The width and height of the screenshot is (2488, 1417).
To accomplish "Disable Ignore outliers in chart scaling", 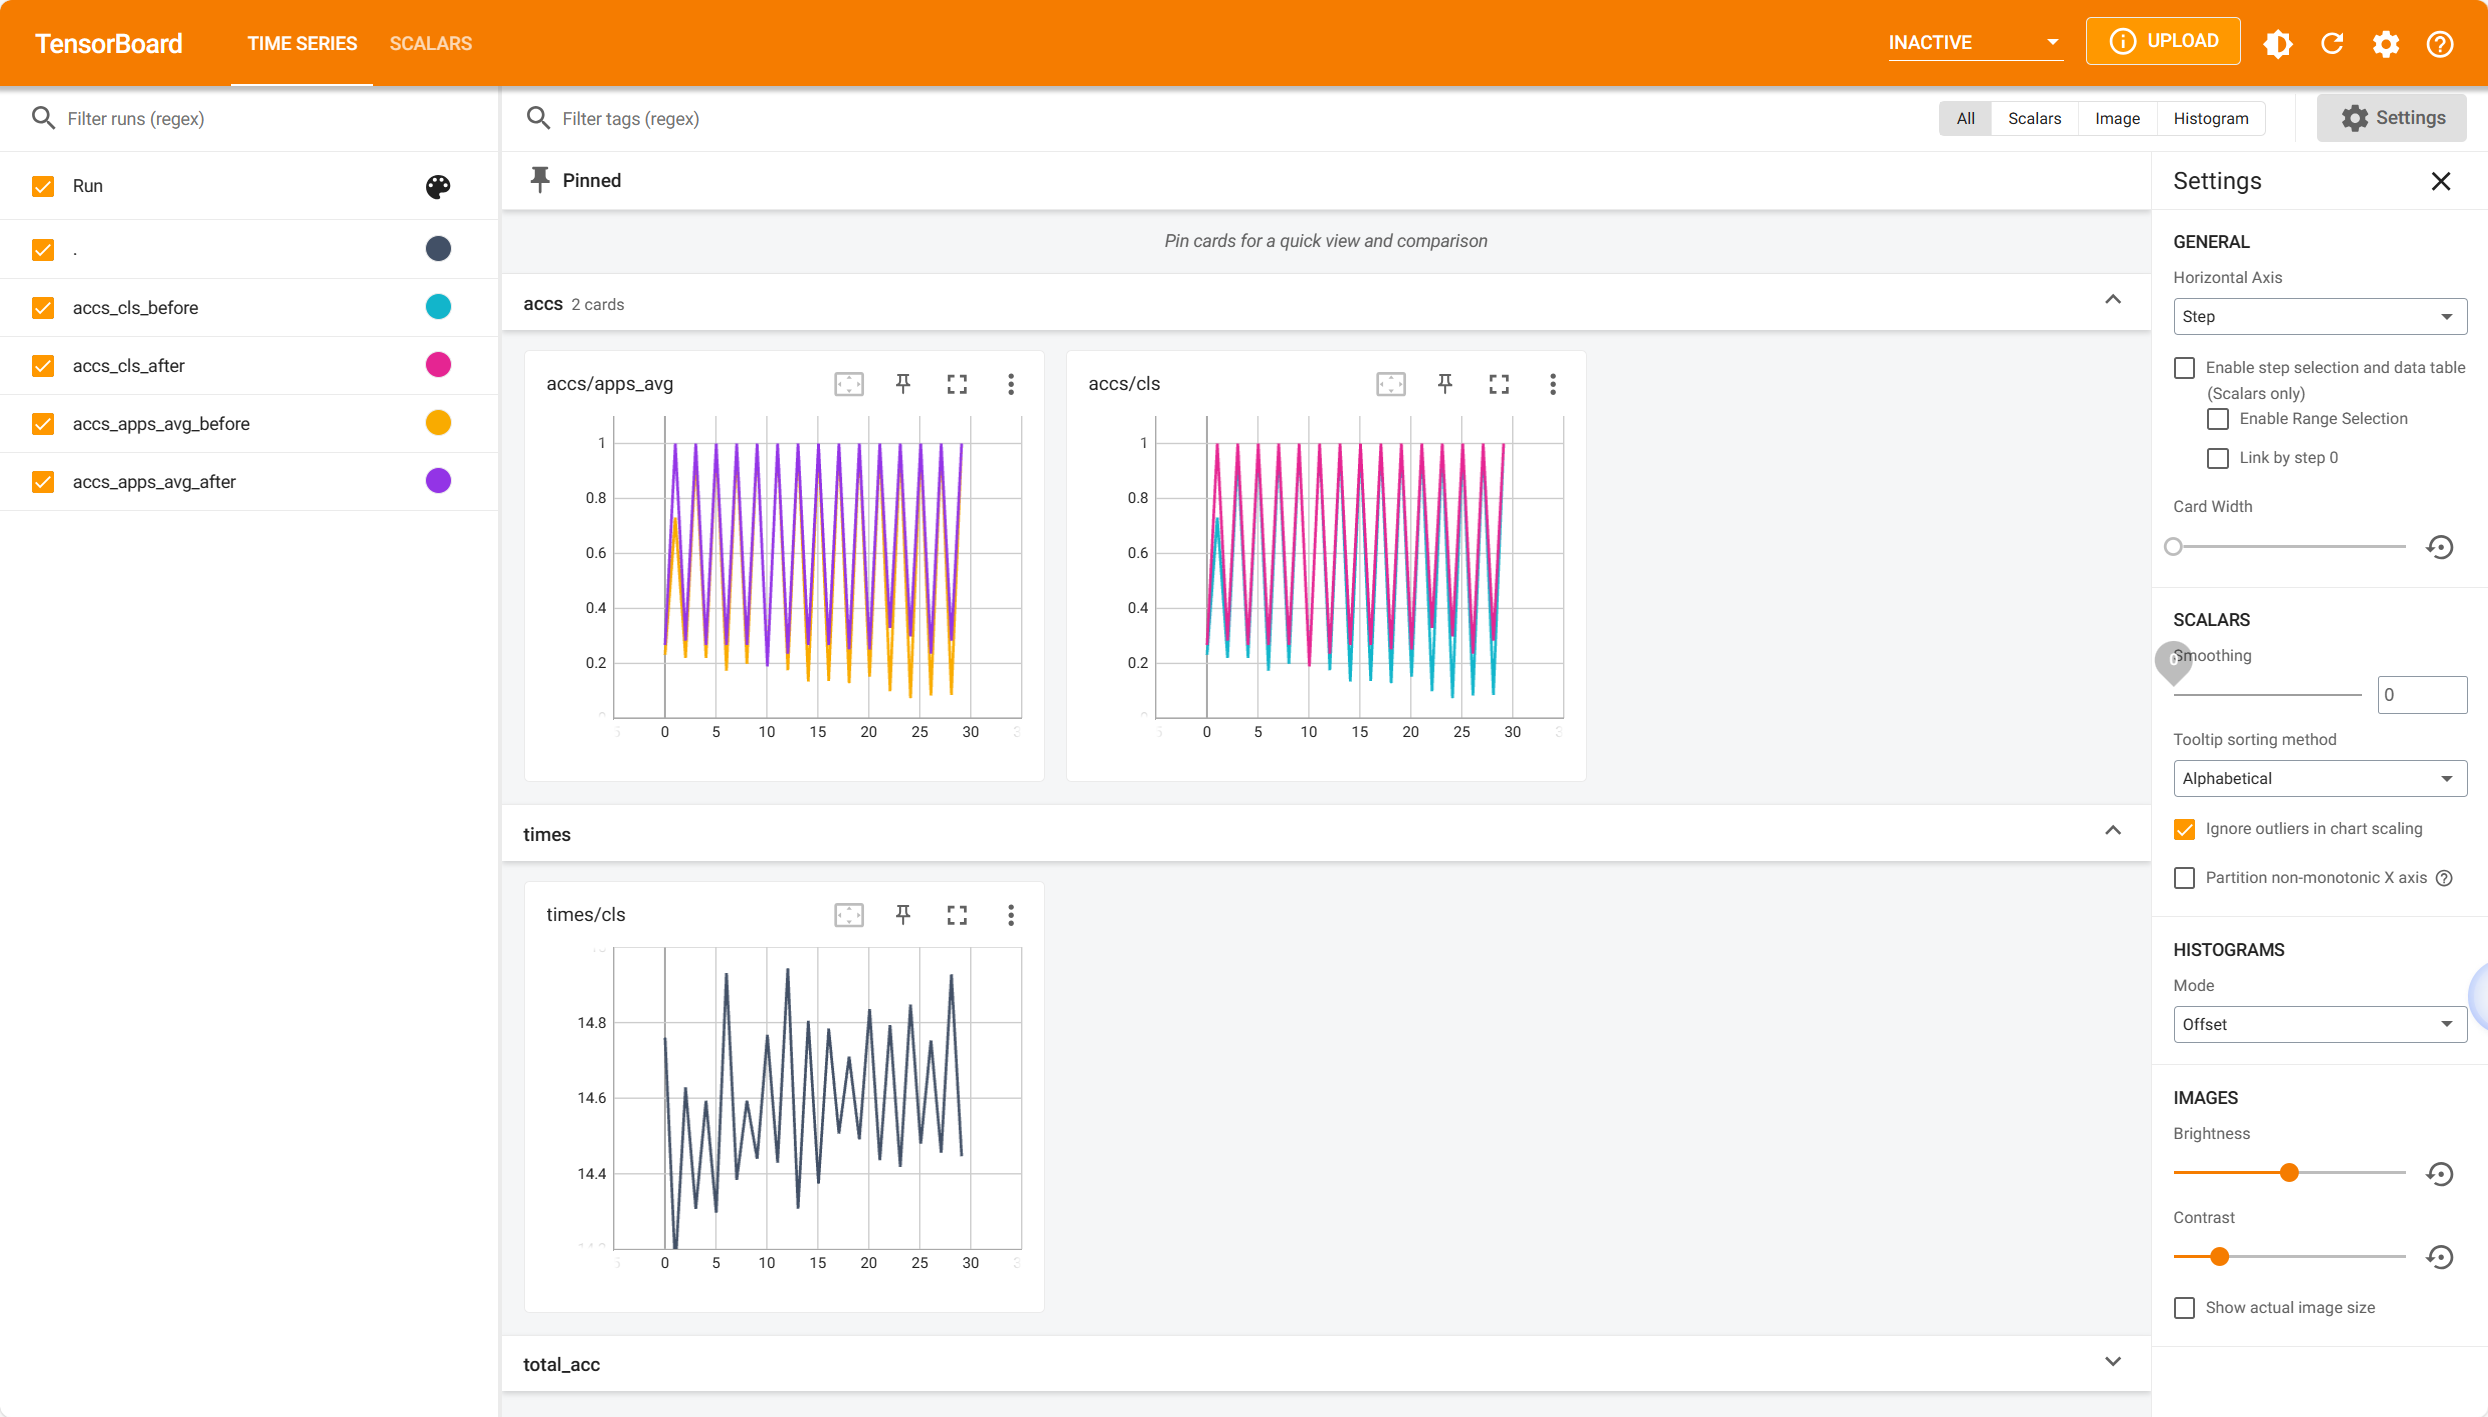I will (2185, 829).
